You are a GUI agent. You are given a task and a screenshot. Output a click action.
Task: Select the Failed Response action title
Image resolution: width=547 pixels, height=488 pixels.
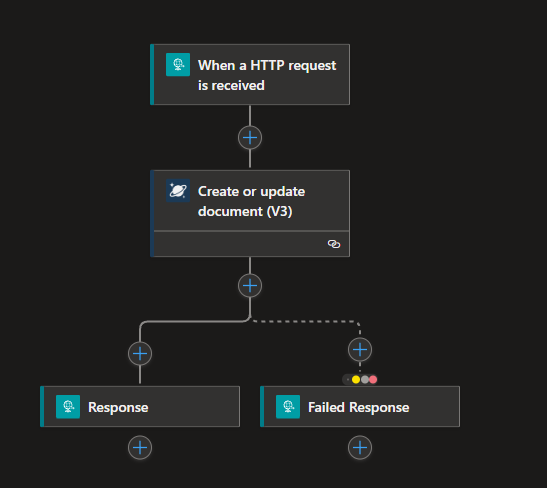358,407
